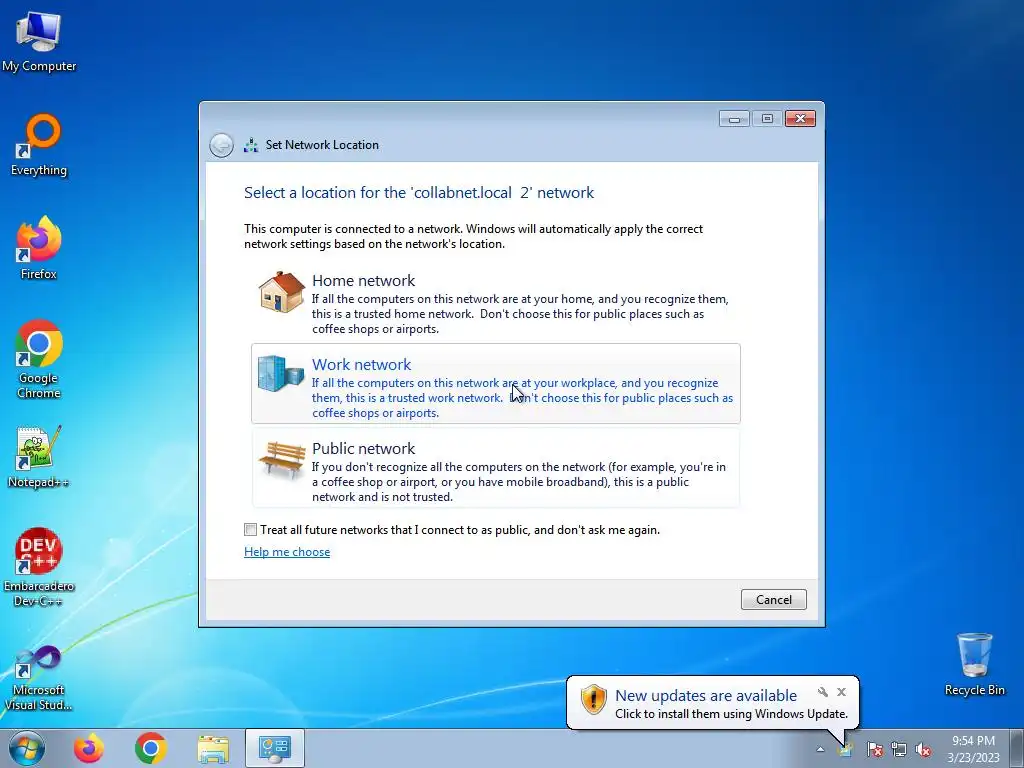Open the Help me choose link
Viewport: 1024px width, 768px height.
pyautogui.click(x=287, y=552)
